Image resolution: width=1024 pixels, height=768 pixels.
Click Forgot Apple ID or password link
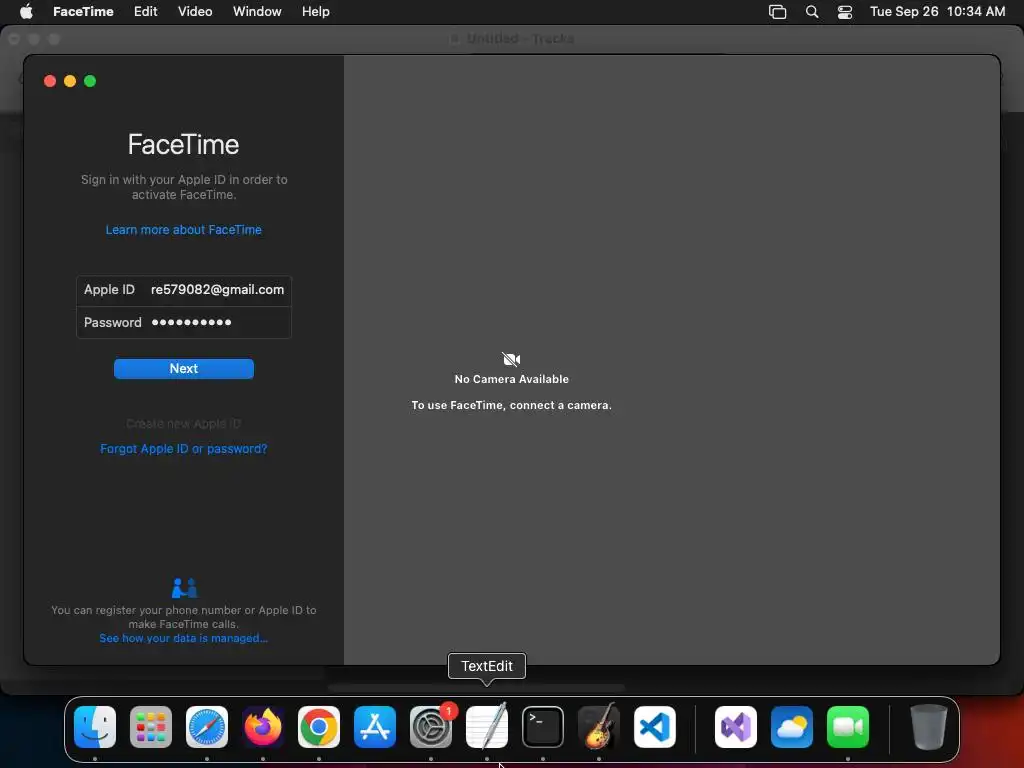point(184,449)
